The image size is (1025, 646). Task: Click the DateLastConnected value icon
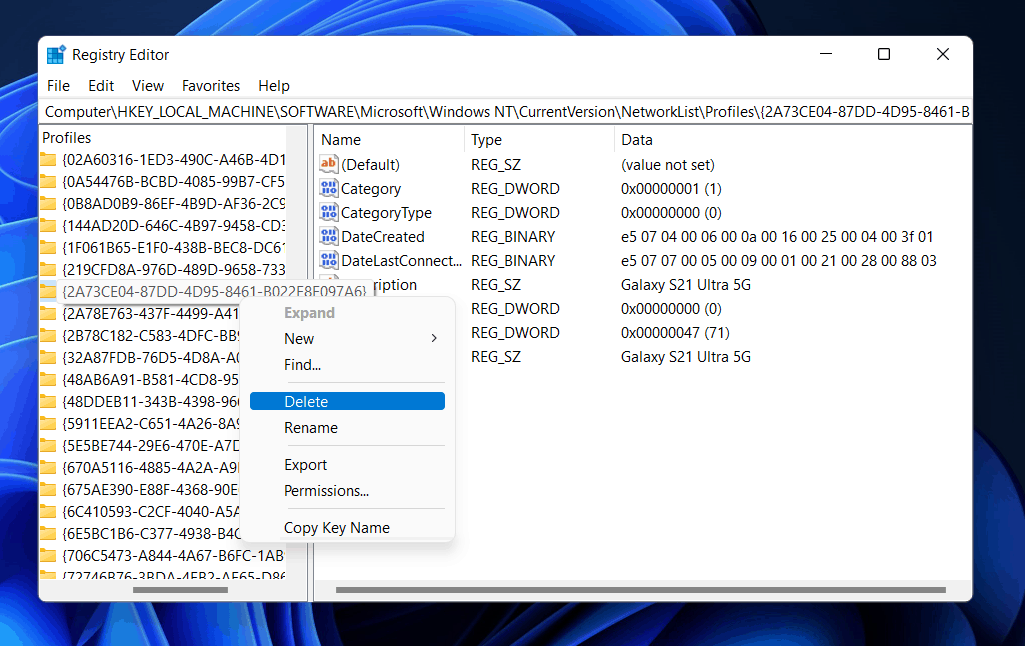[329, 260]
